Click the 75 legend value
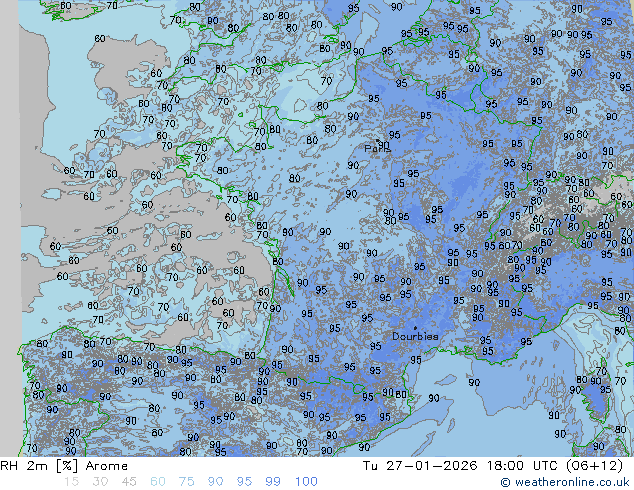Image resolution: width=634 pixels, height=490 pixels. 187,481
